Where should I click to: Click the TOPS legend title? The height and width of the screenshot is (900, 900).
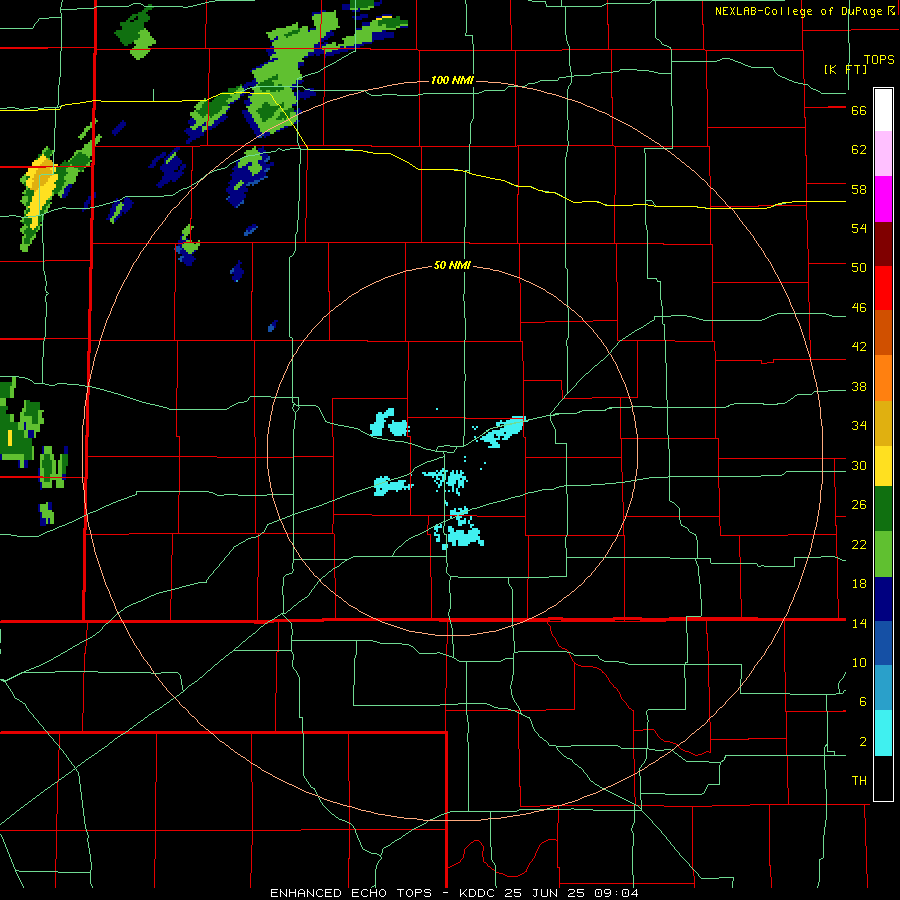coord(879,60)
